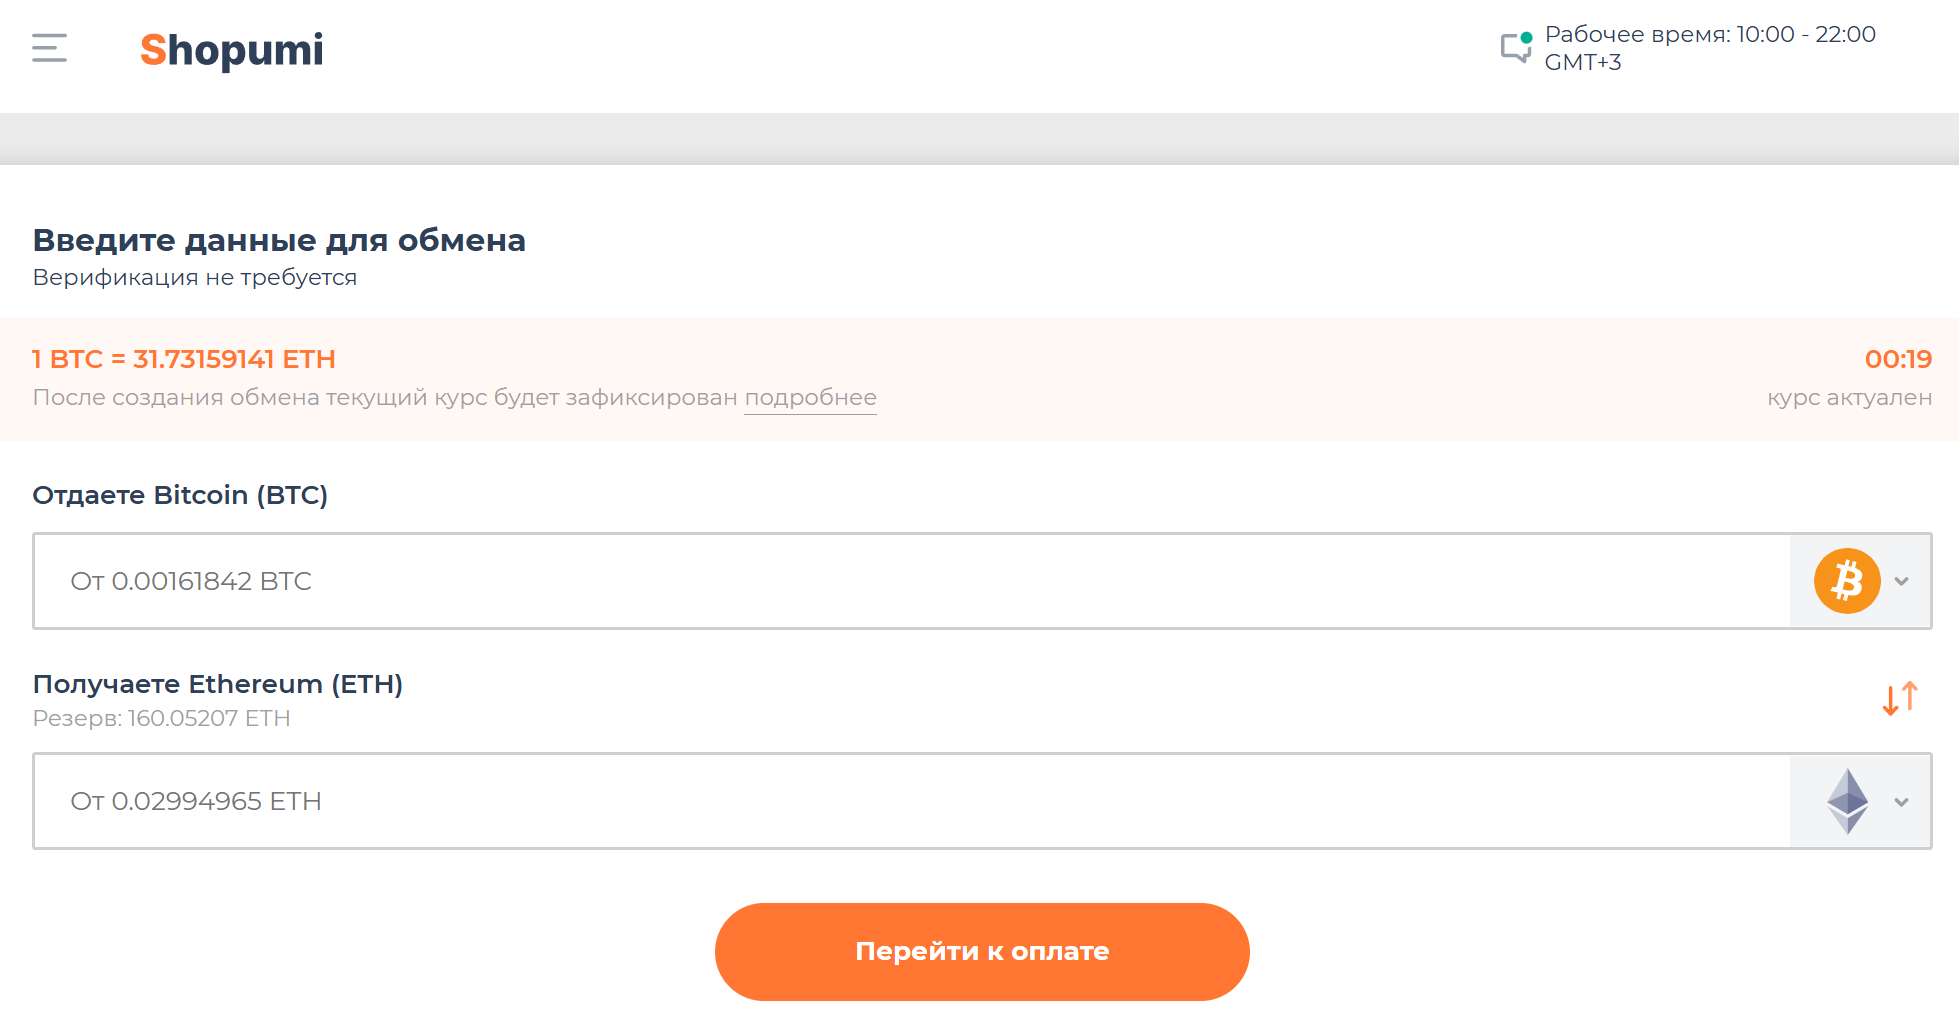Expand the Bitcoin currency dropdown chevron

pos(1902,581)
